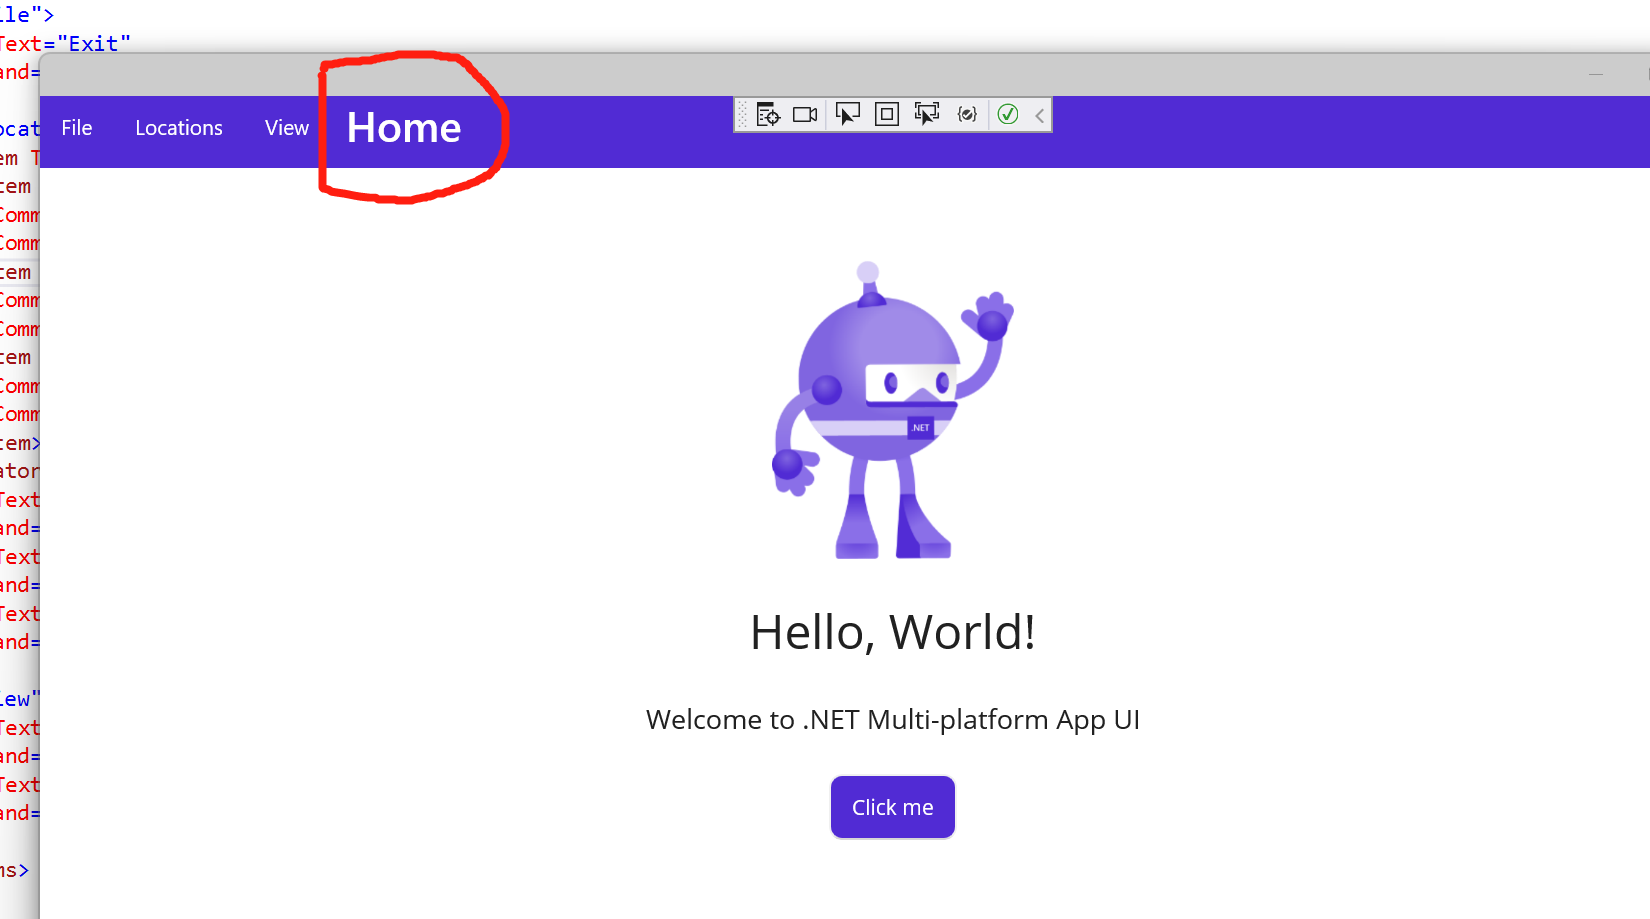Viewport: 1650px width, 919px height.
Task: Click the braces binding diagnostics icon
Action: 967,115
